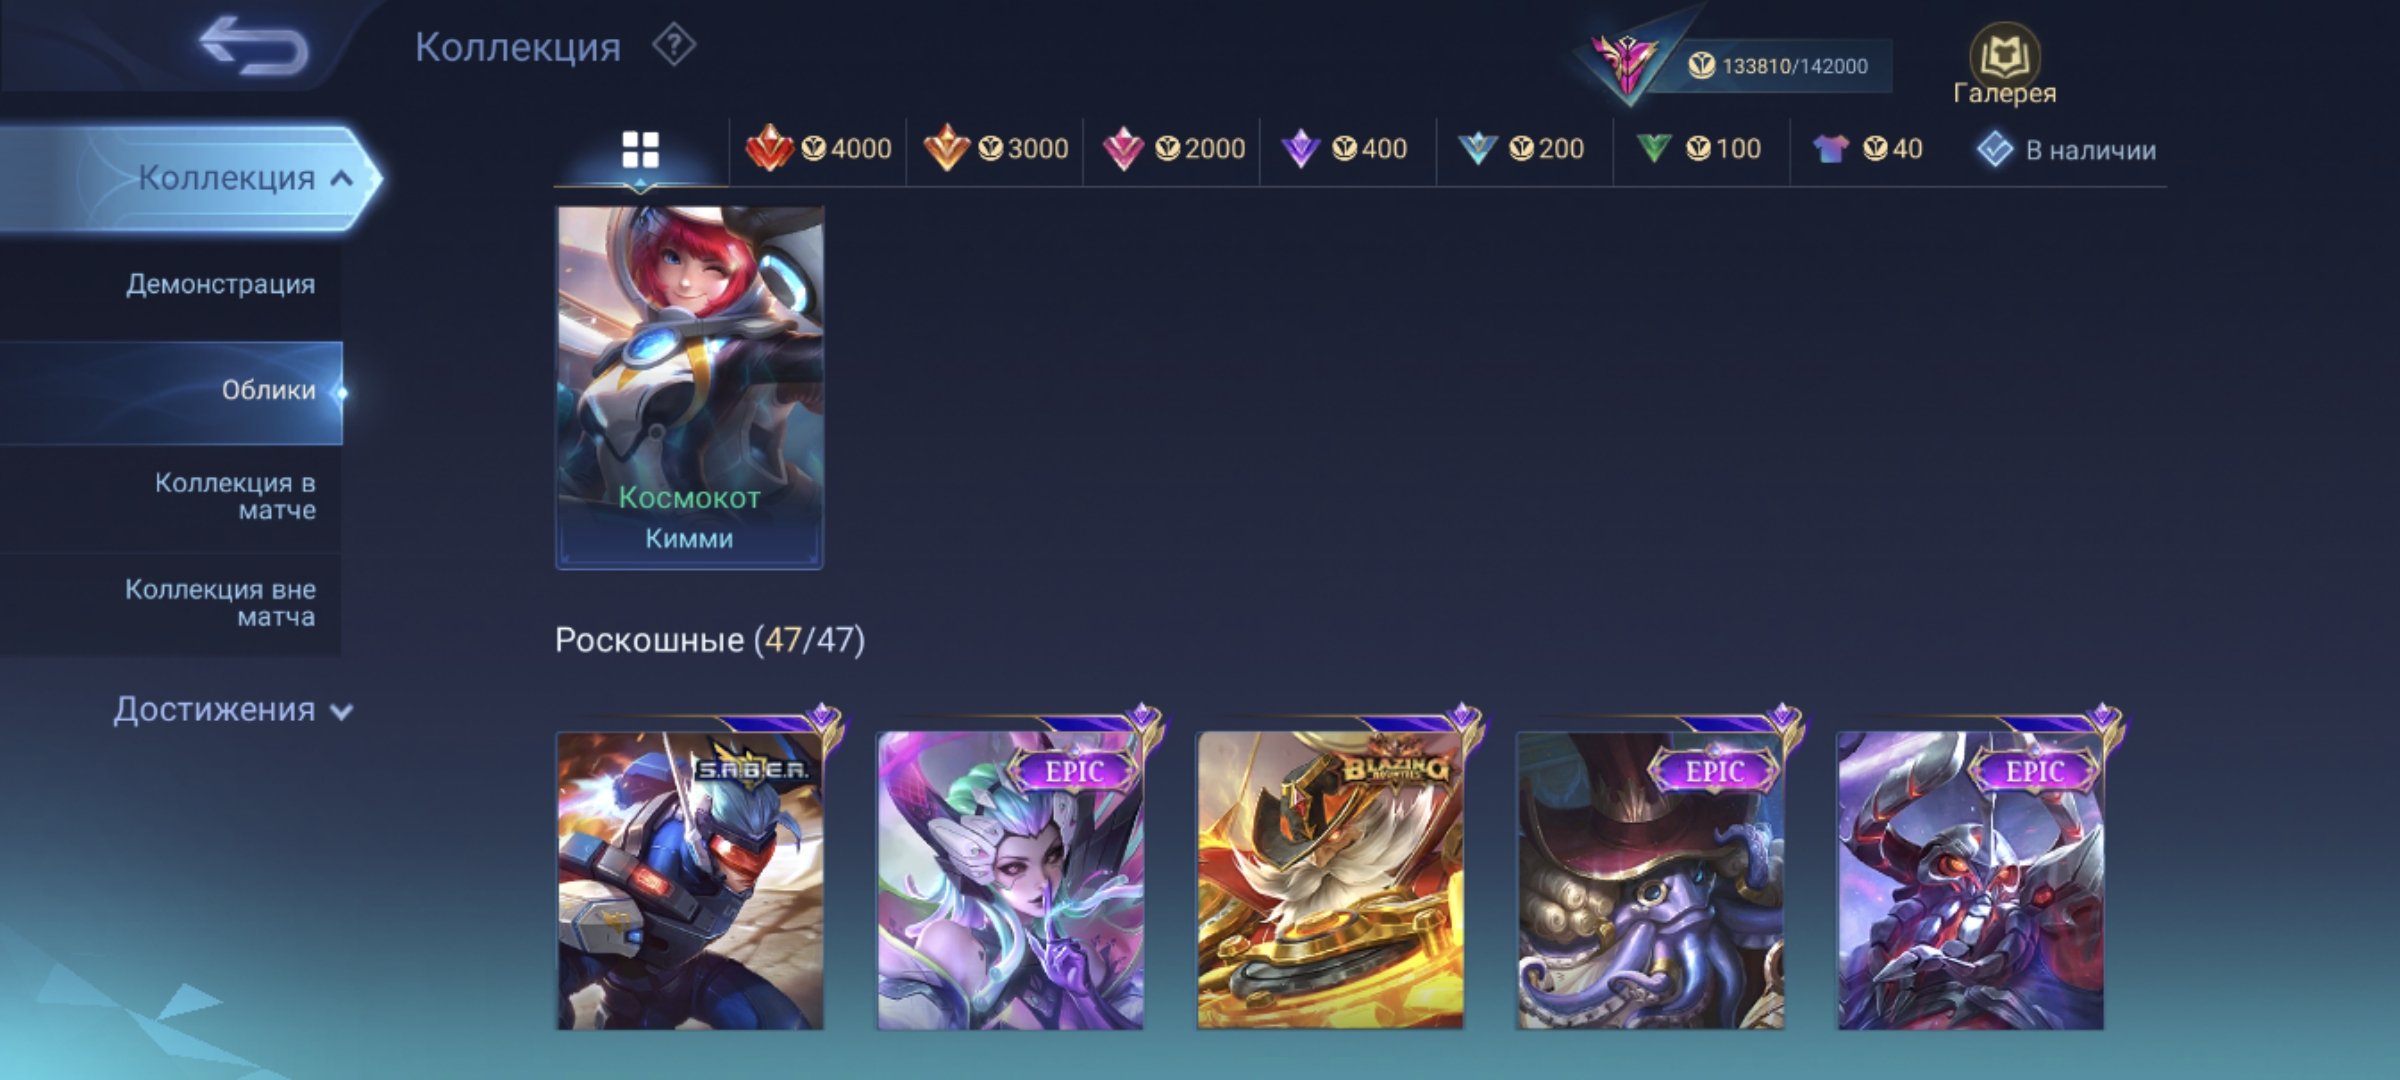The height and width of the screenshot is (1080, 2400).
Task: Filter skins by 3000 orange gem tier
Action: (995, 149)
